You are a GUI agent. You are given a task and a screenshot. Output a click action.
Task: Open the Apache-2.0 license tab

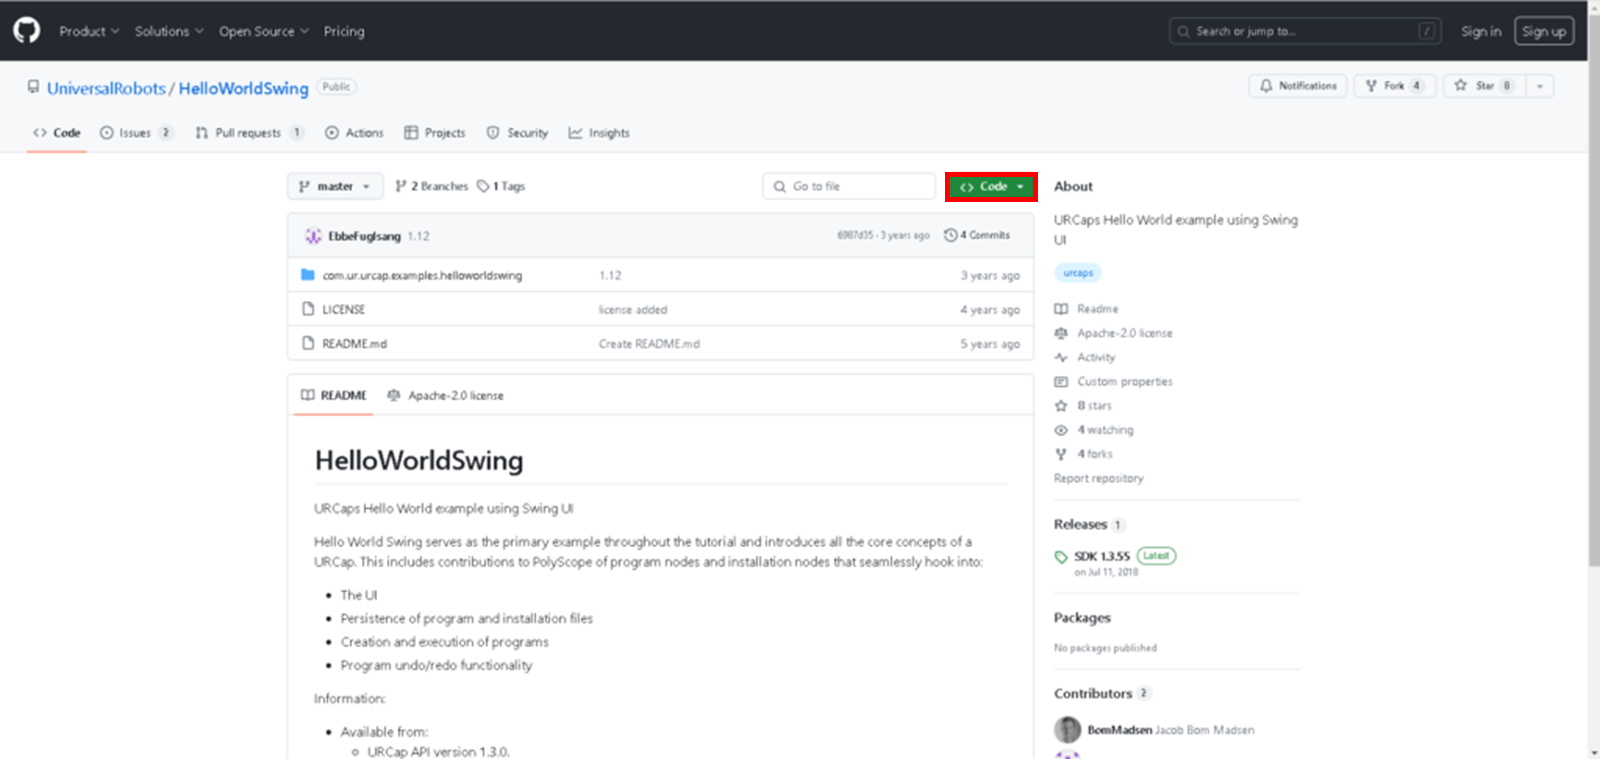446,396
